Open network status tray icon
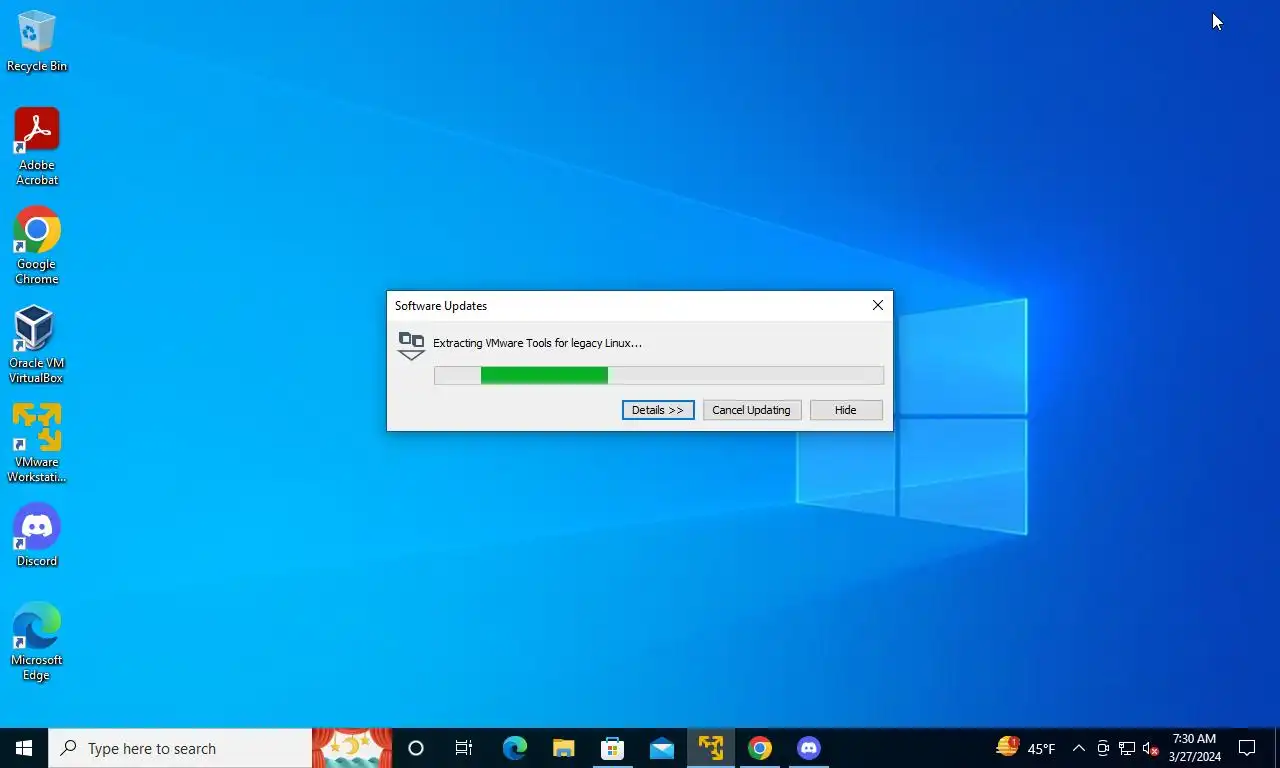The height and width of the screenshot is (768, 1280). (1127, 748)
